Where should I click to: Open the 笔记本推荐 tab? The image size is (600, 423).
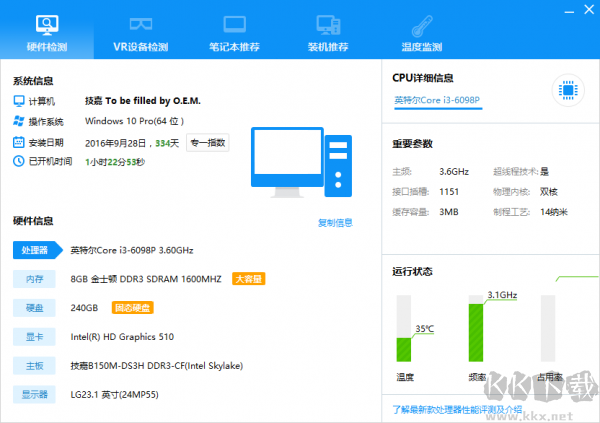(x=234, y=33)
